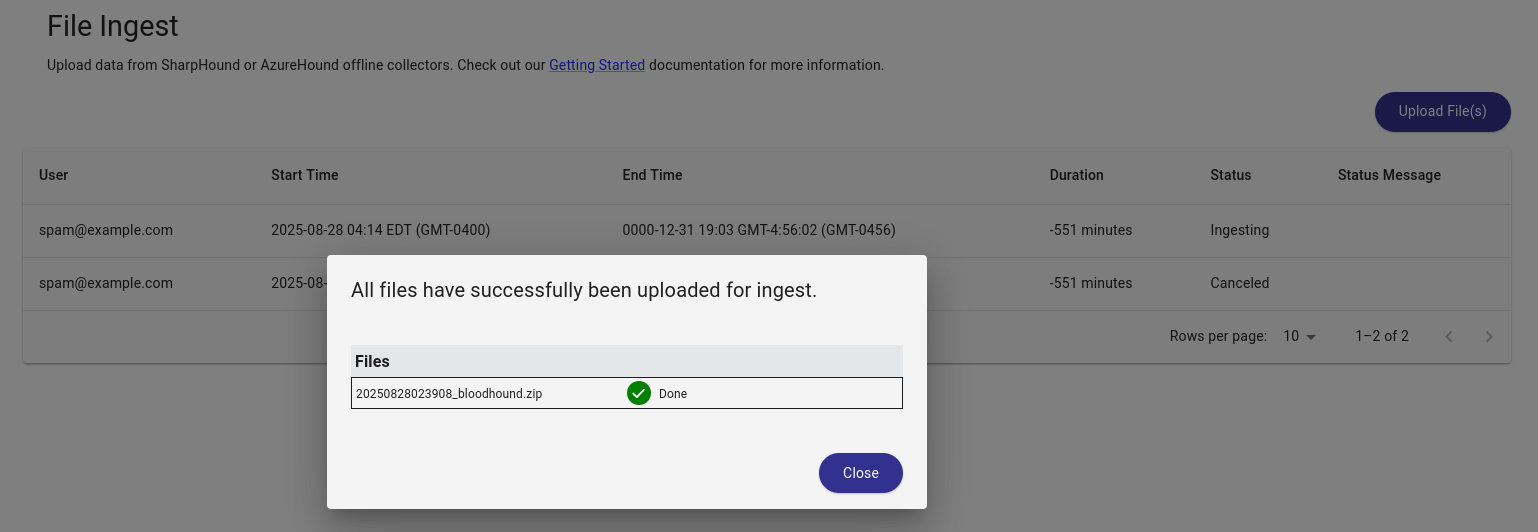Click the Duration column header
Viewport: 1538px width, 532px height.
[1076, 175]
